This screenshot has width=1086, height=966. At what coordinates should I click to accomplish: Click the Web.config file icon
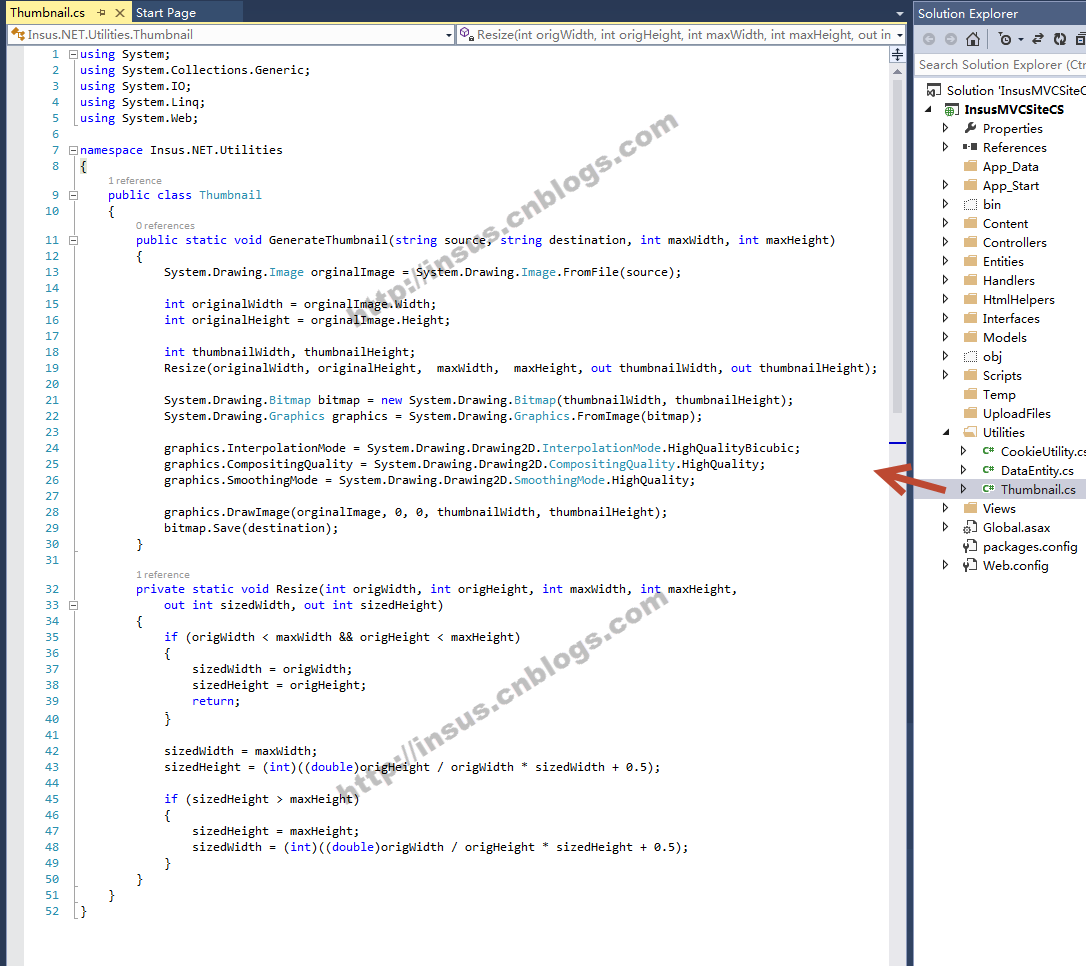coord(970,565)
